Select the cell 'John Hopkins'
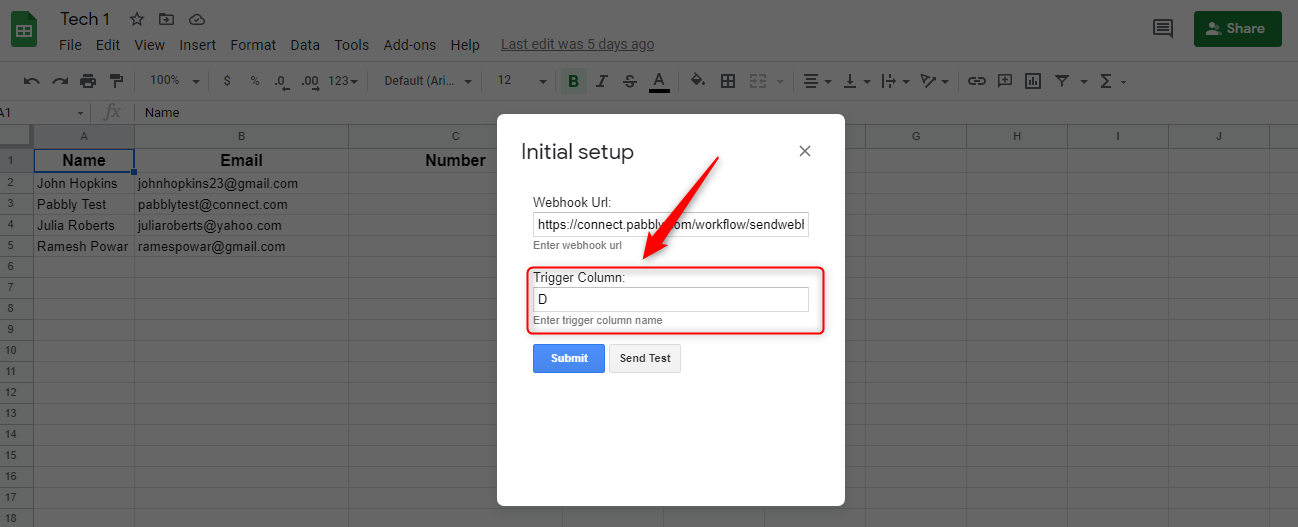This screenshot has height=527, width=1298. coord(84,183)
